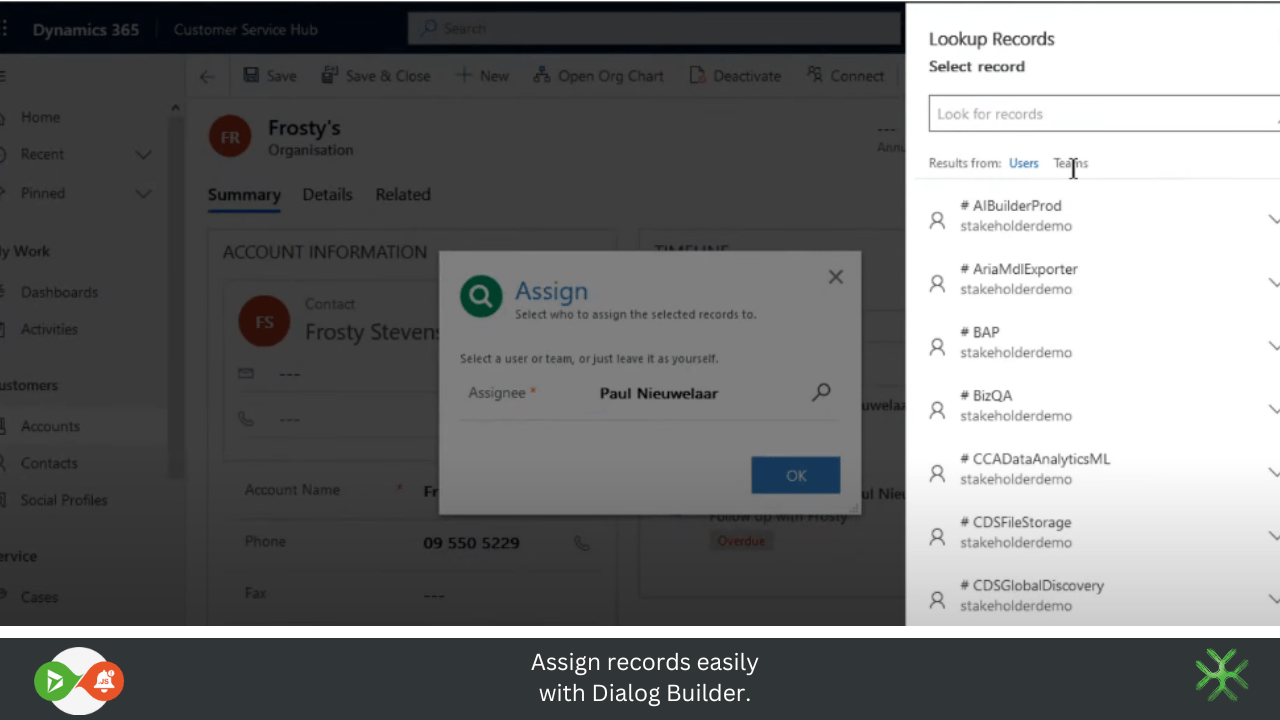The width and height of the screenshot is (1280, 720).
Task: Expand details of # BAP record
Action: click(x=1274, y=346)
